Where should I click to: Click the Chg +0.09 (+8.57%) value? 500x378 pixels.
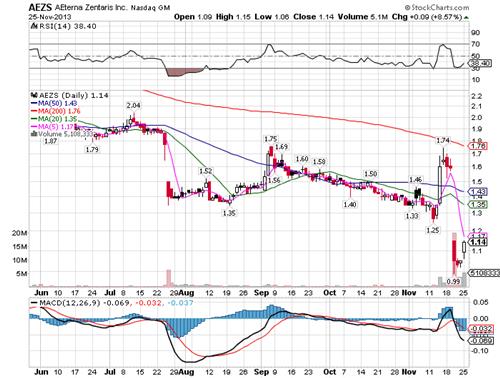tap(427, 17)
